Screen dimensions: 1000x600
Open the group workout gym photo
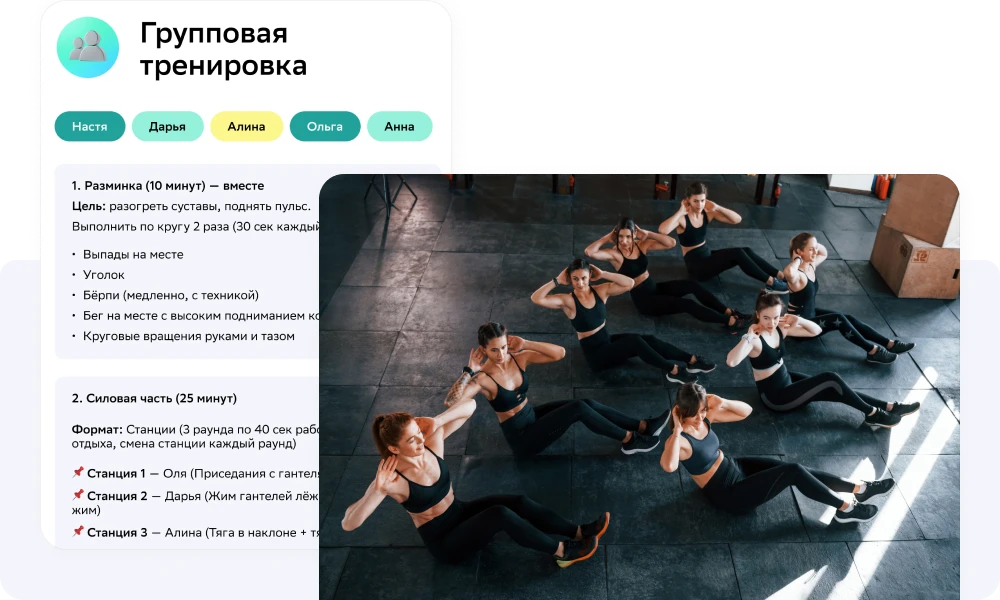(639, 386)
